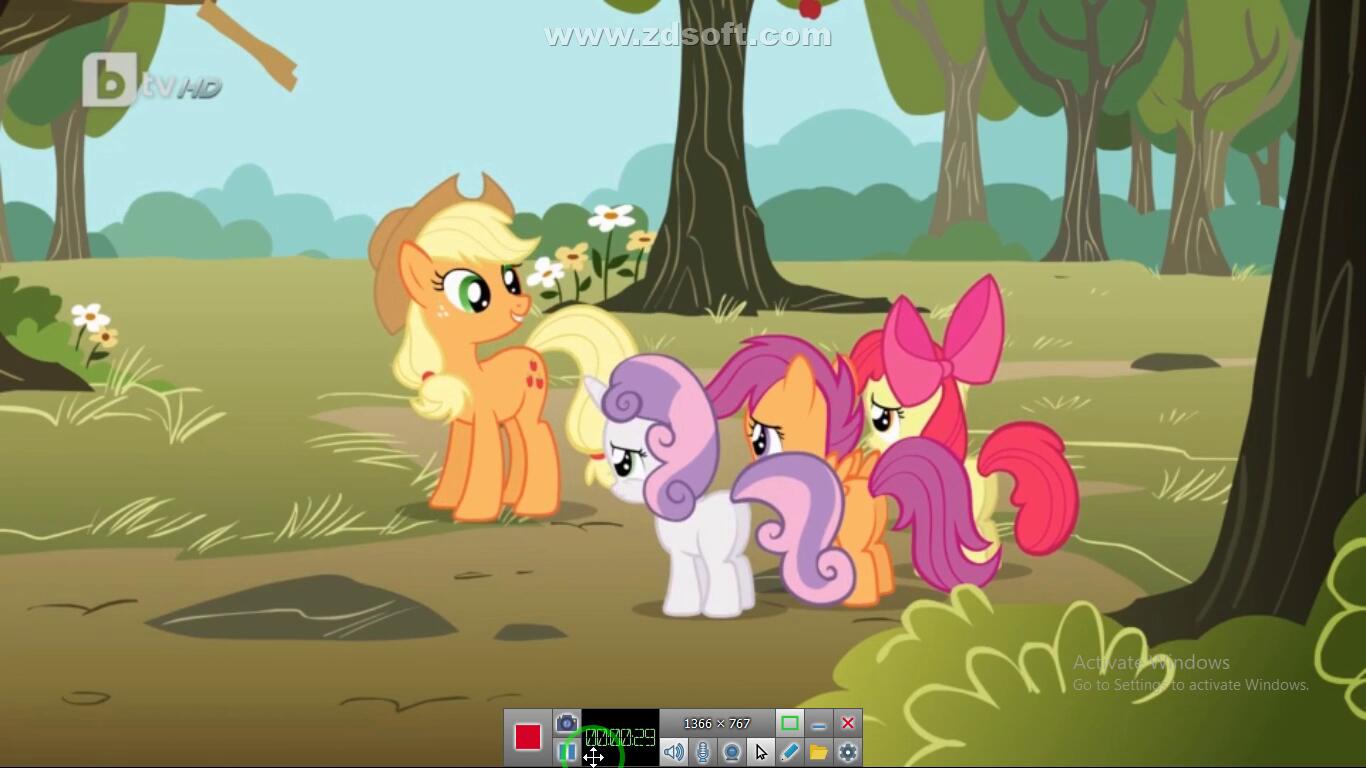Close the recorder toolbar with red X
Screen dimensions: 1366x768
click(x=848, y=723)
